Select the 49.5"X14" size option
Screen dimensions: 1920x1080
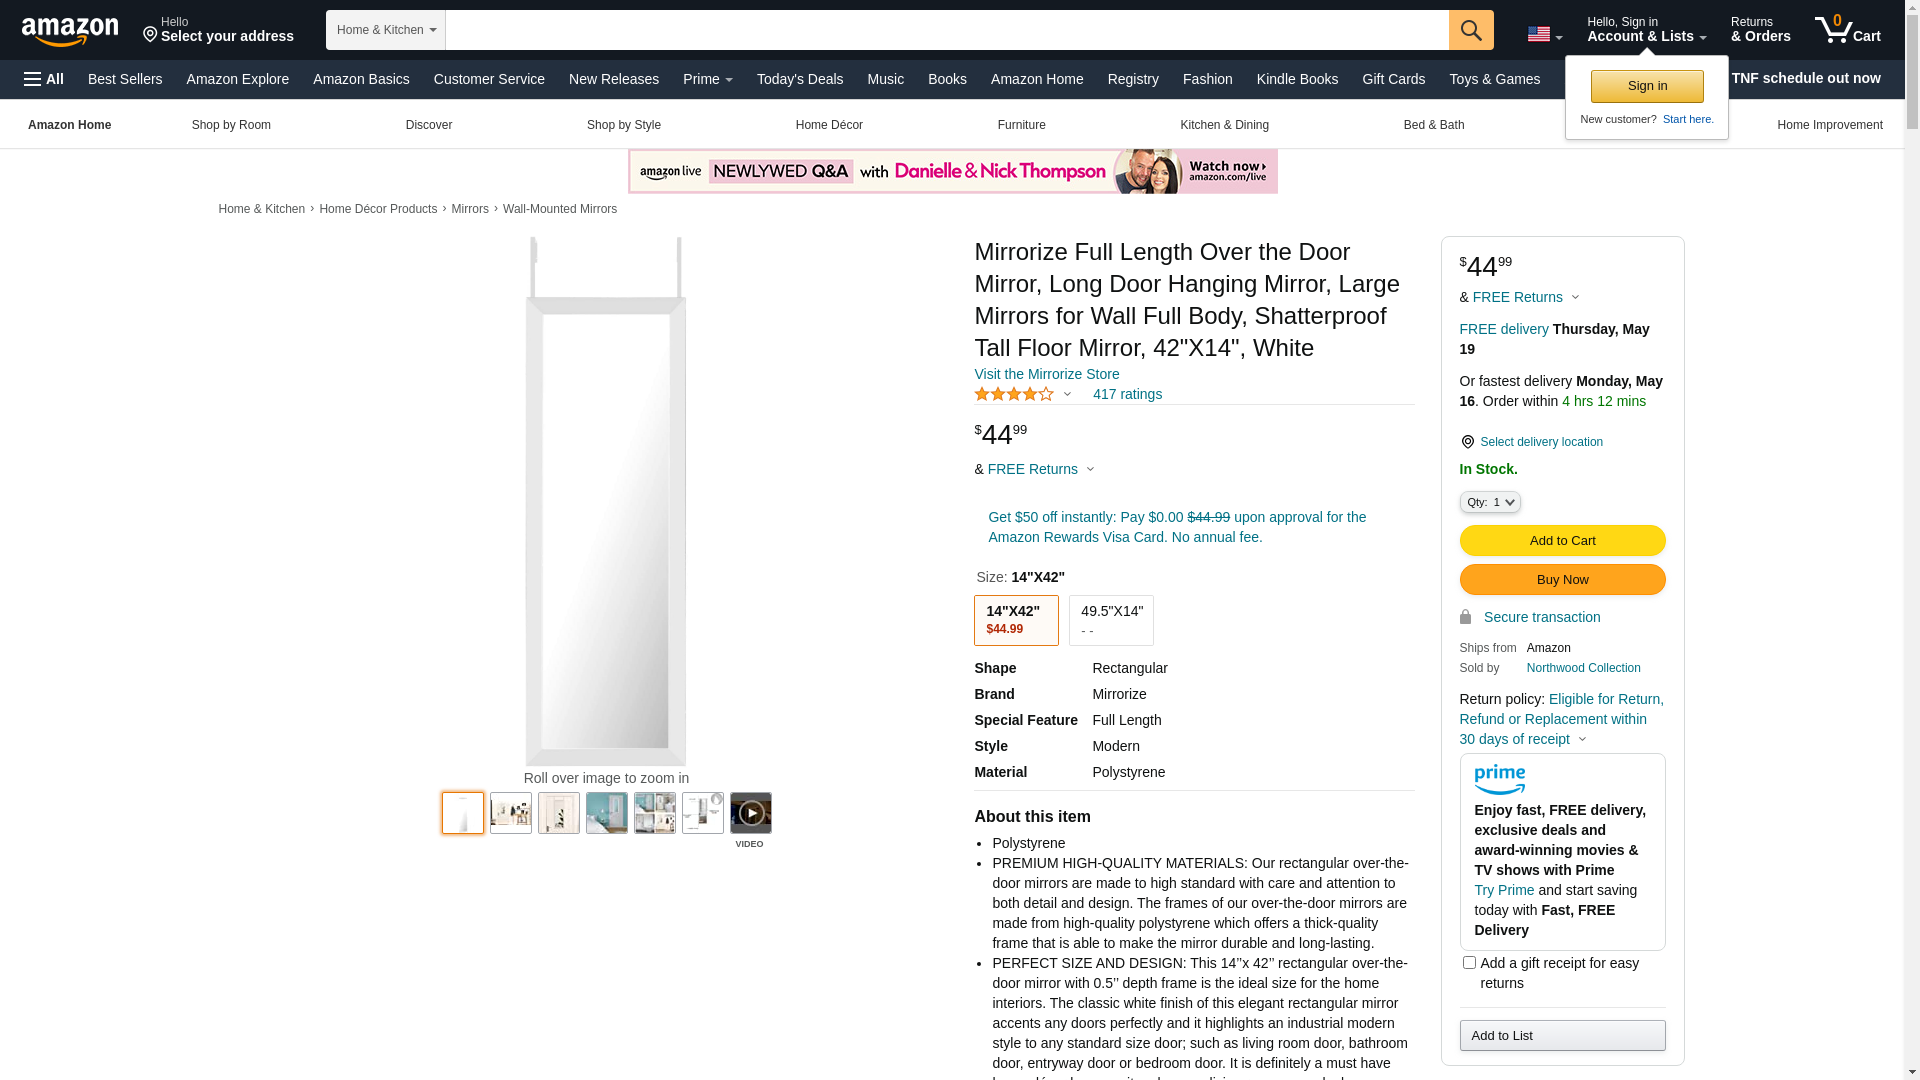1111,620
